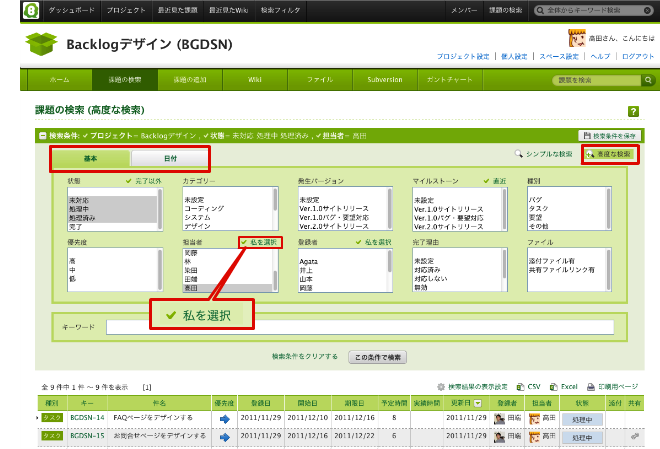The image size is (660, 449).
Task: Click the 田端 registrant avatar in the BGDSN-14 row
Action: tap(499, 419)
